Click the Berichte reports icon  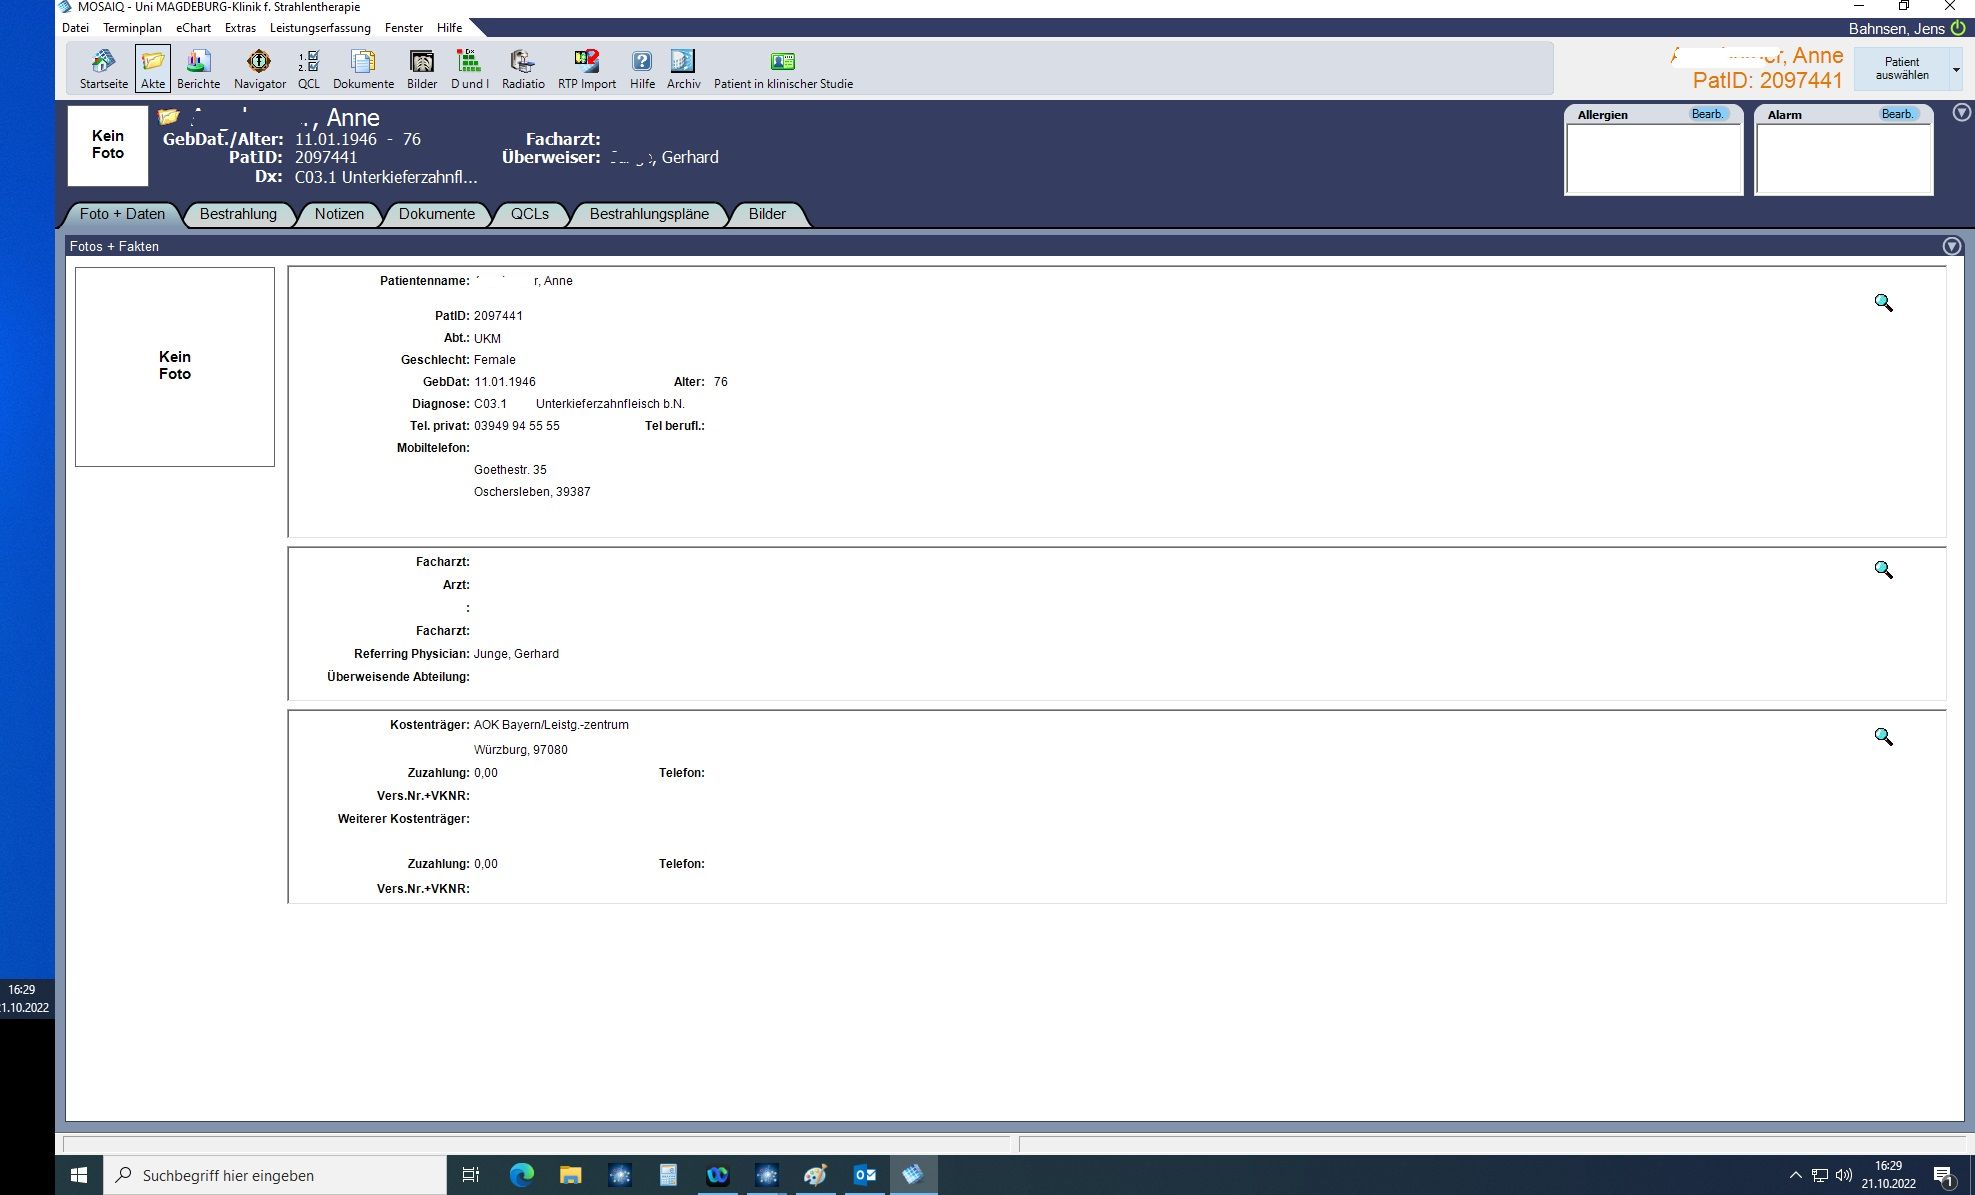click(x=198, y=68)
